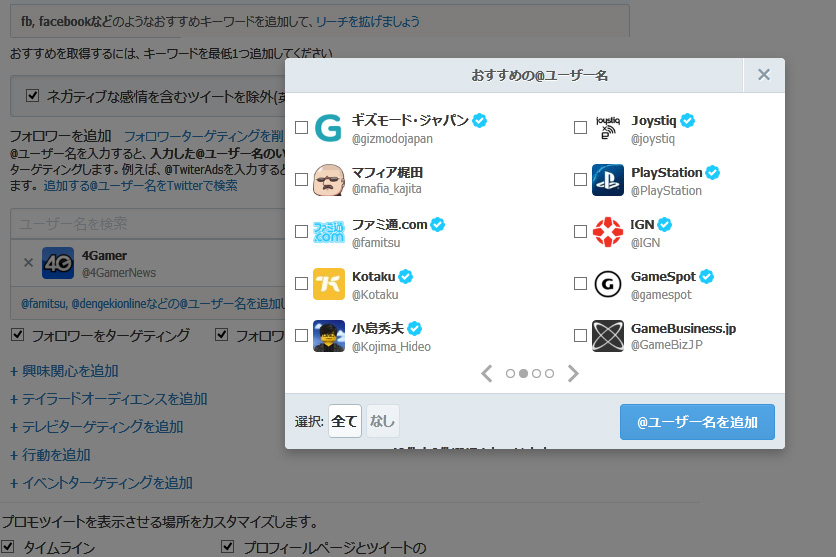Select なし button
Screen dimensions: 836x557
(382, 421)
